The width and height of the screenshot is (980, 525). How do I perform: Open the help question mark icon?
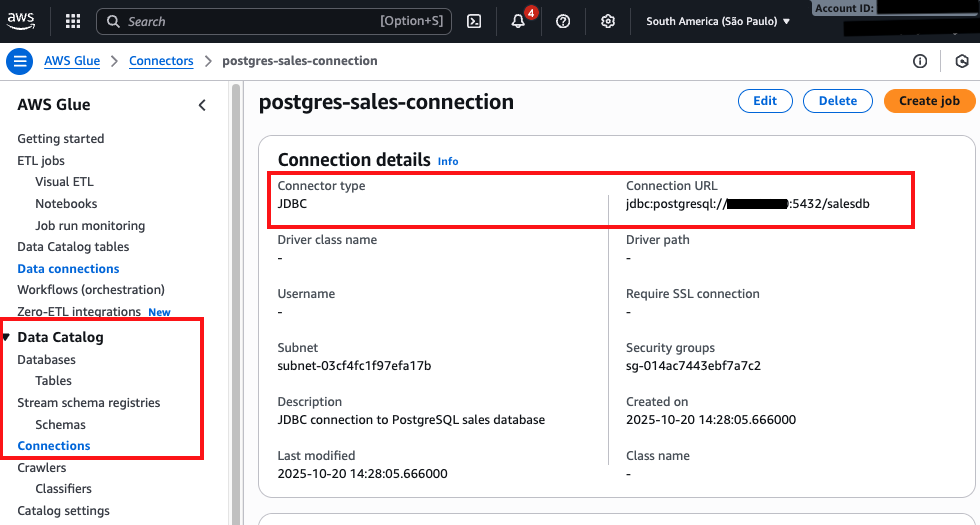click(563, 21)
